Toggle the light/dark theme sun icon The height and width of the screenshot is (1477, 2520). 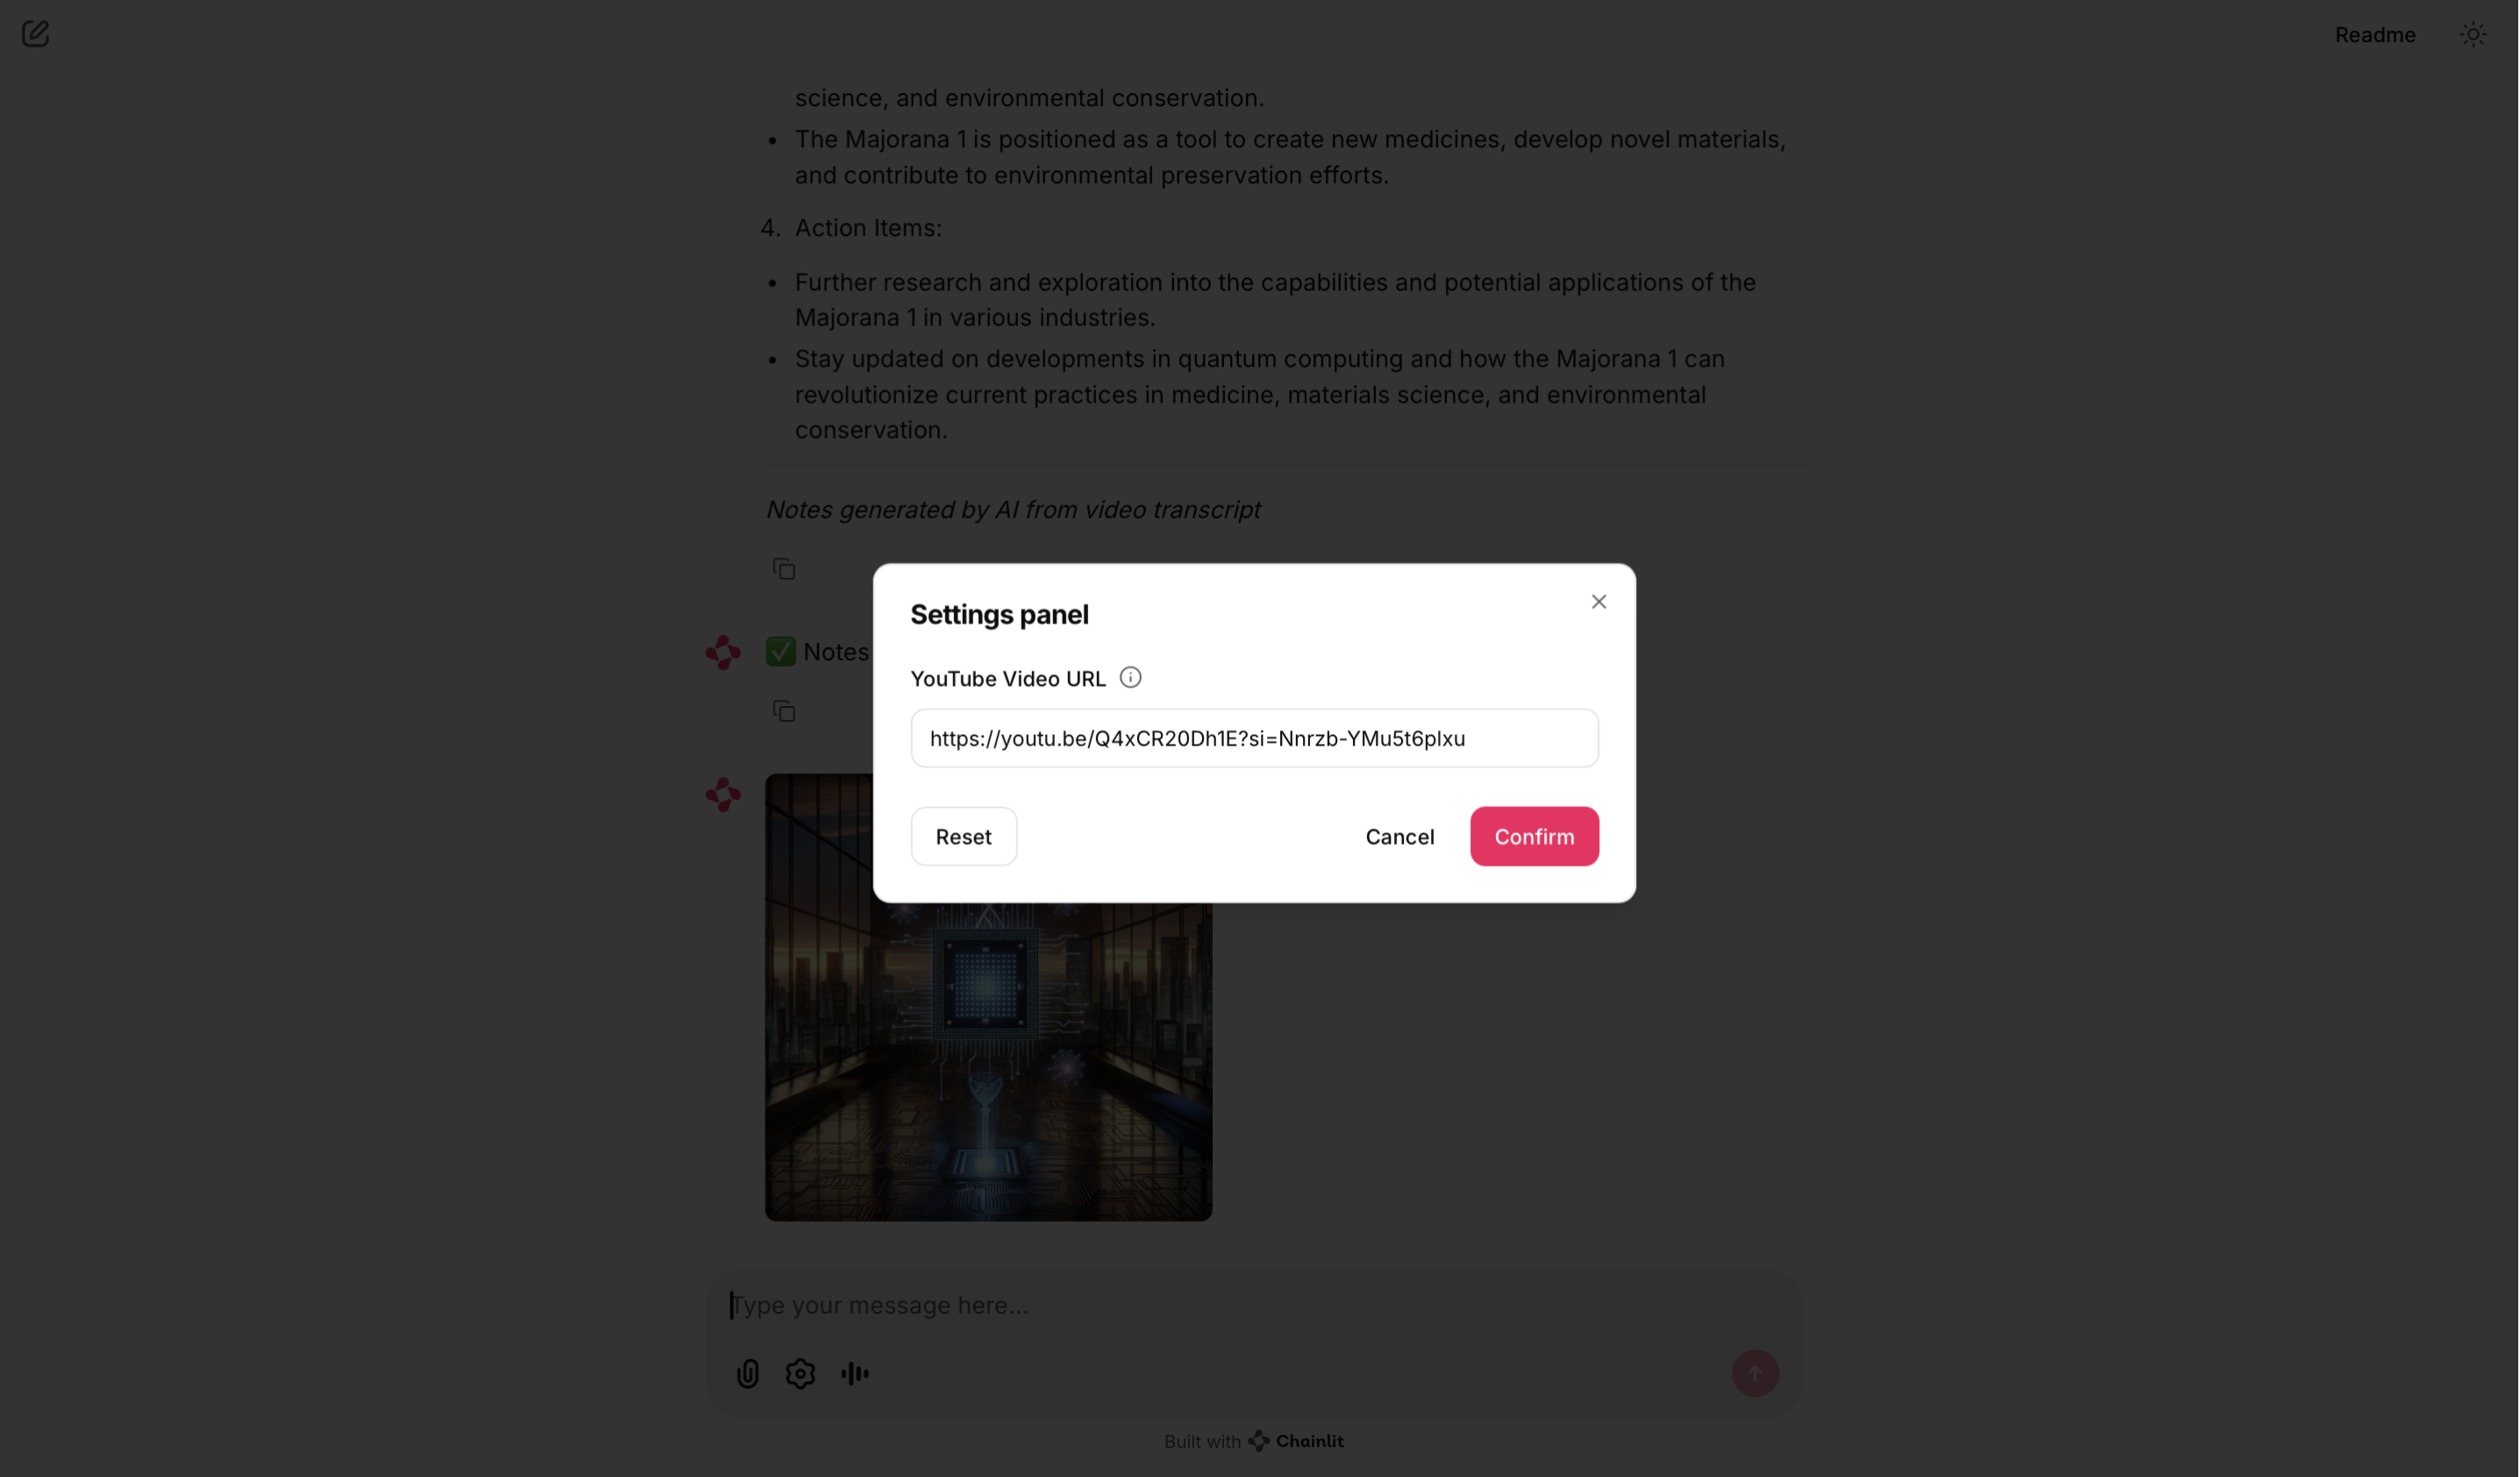pyautogui.click(x=2472, y=35)
